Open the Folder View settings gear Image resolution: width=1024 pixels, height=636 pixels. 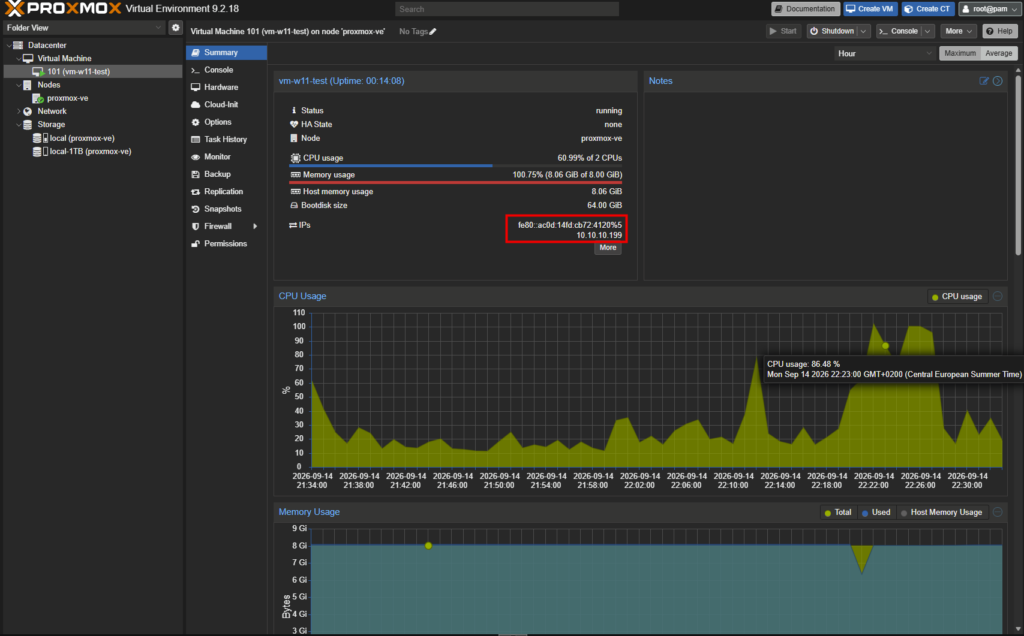(175, 27)
